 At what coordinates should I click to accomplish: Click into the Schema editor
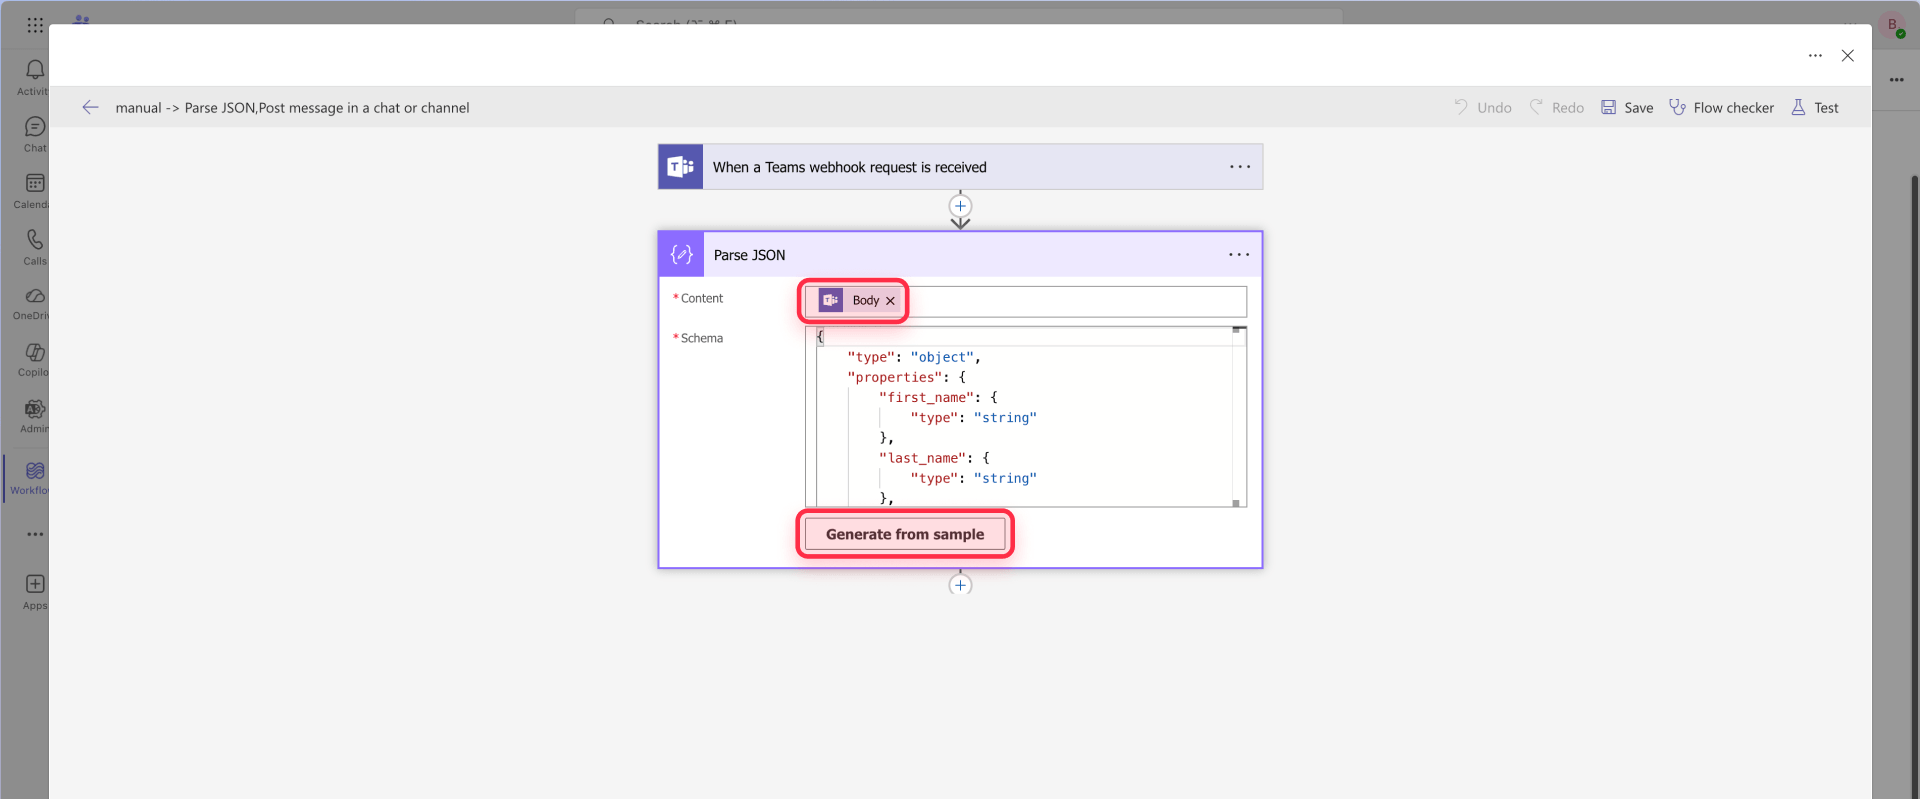1025,417
